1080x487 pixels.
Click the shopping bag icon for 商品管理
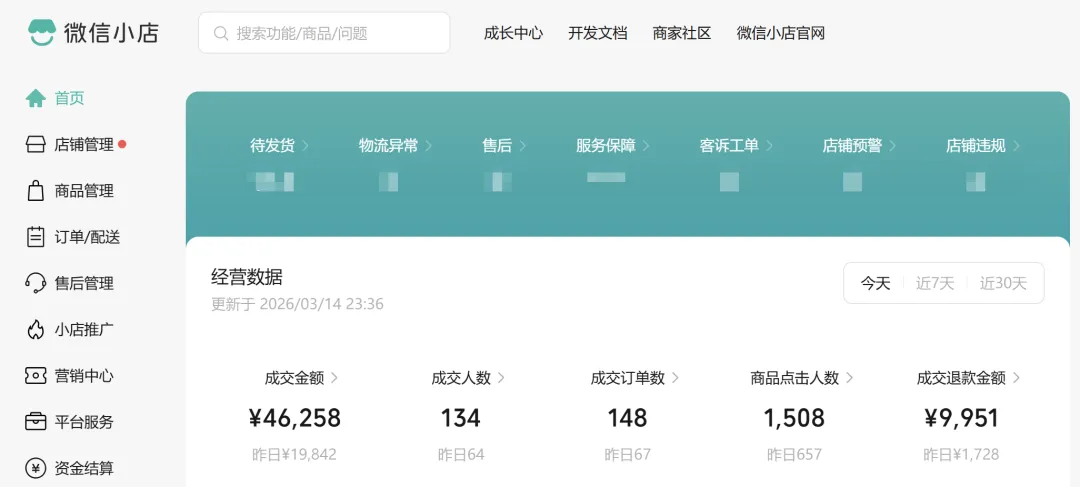(x=36, y=191)
